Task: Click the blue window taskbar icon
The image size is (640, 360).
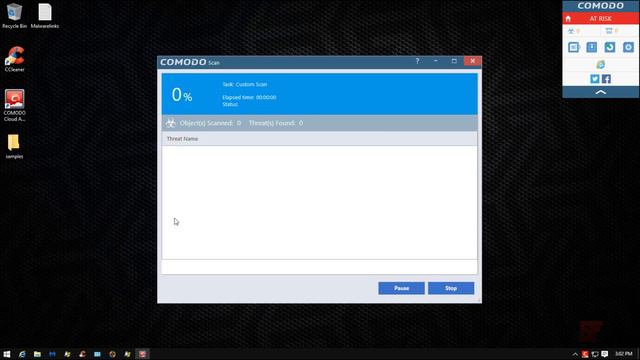Action: tap(97, 354)
